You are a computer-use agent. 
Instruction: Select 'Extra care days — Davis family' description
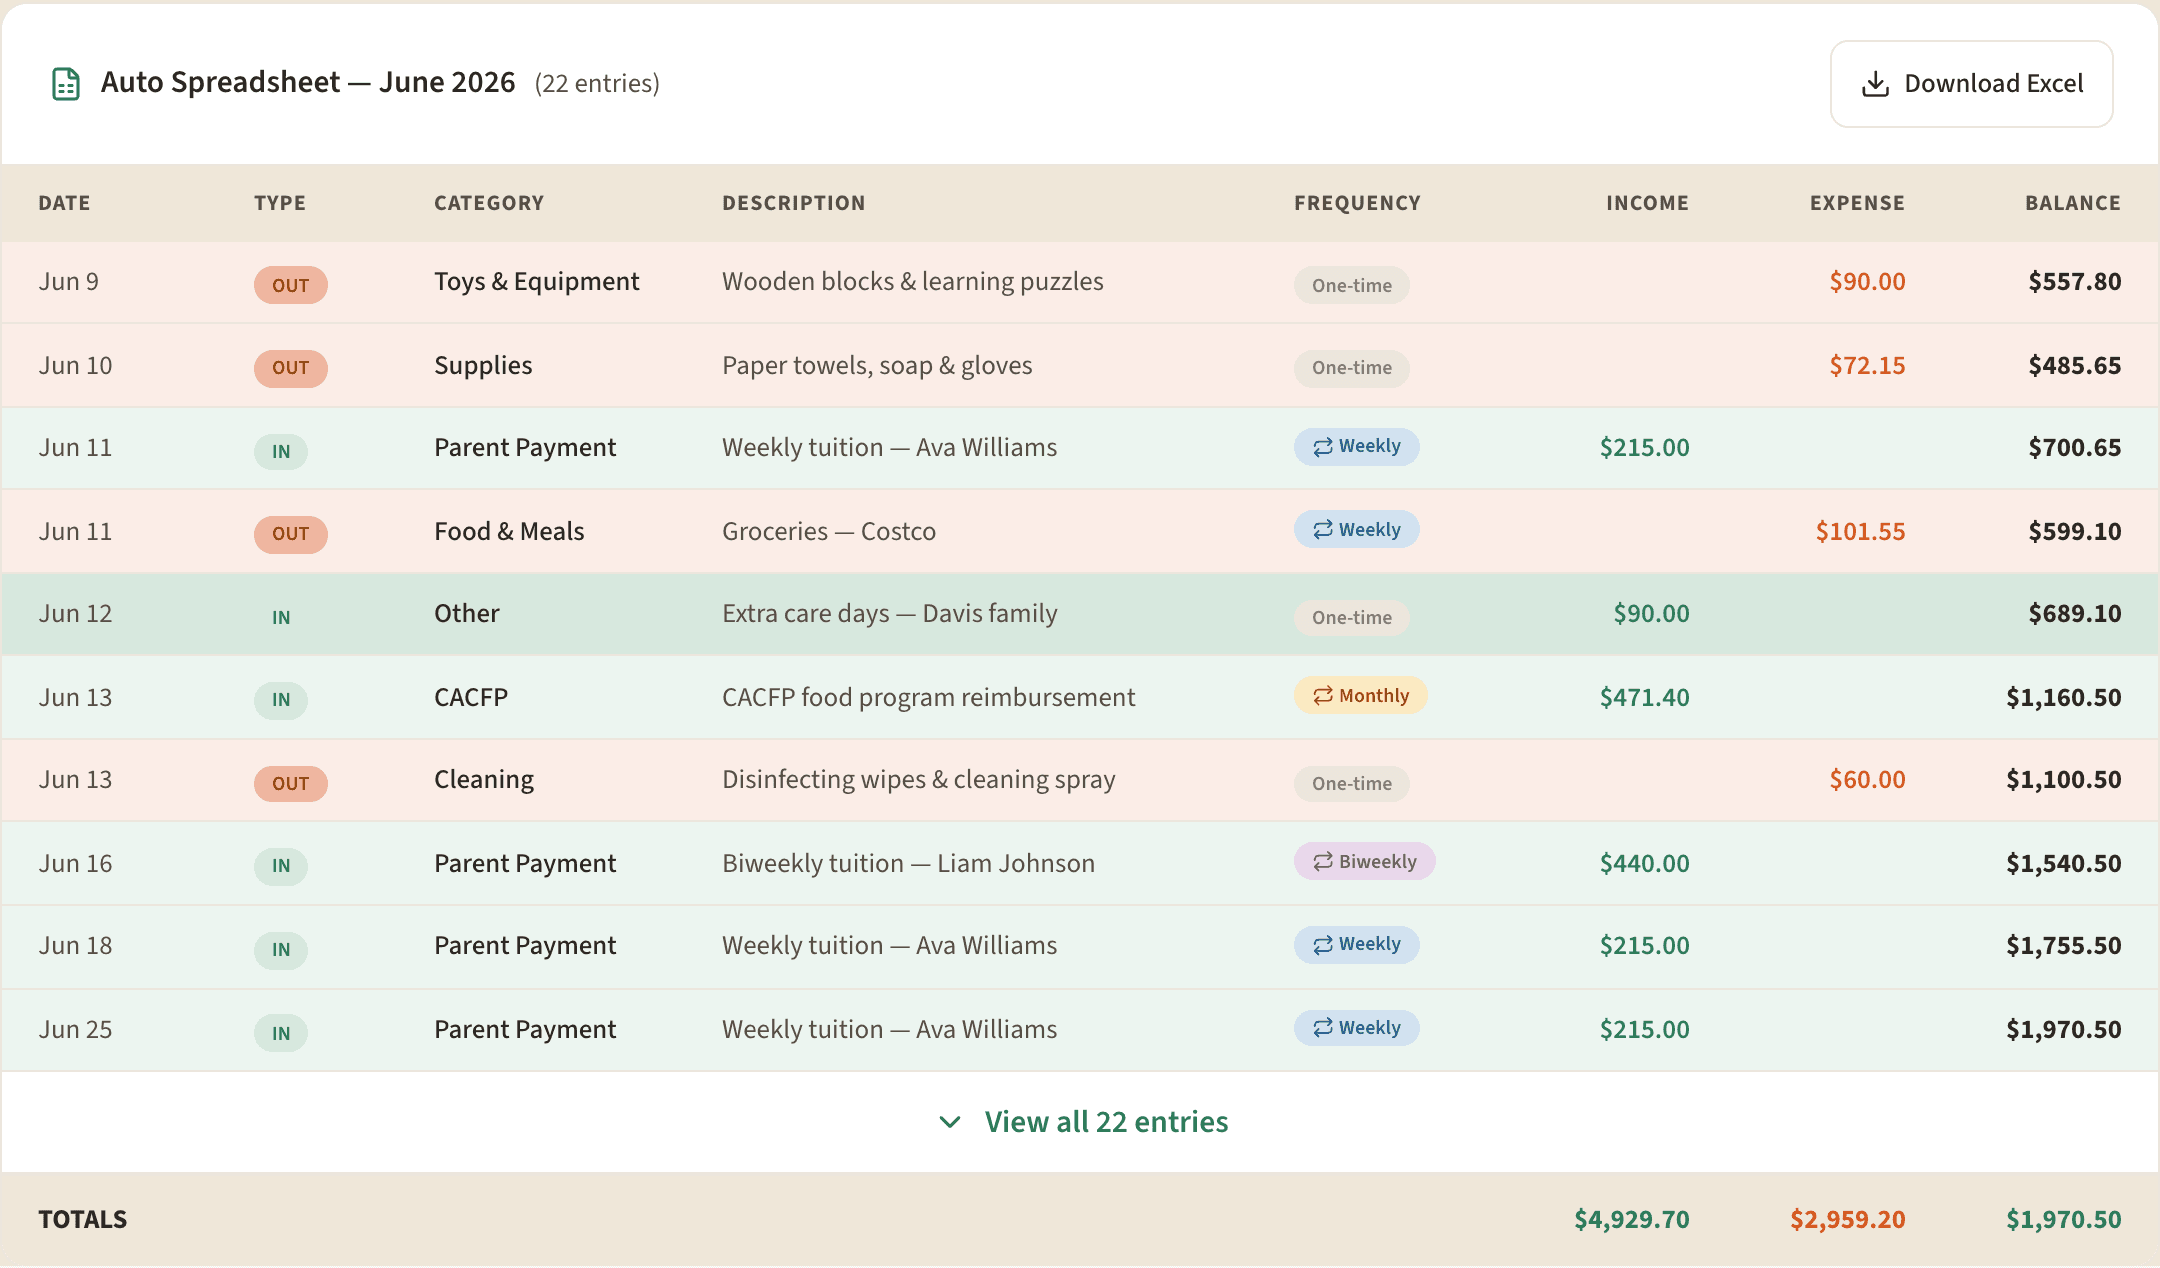(889, 614)
